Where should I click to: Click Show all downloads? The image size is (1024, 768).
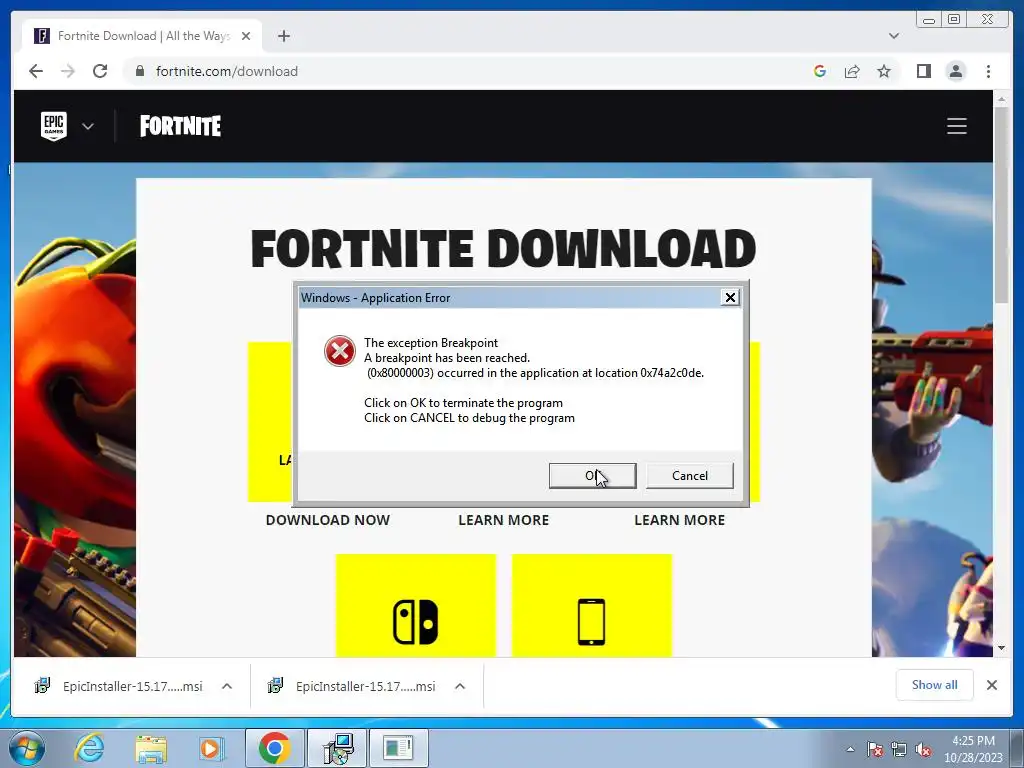point(935,685)
